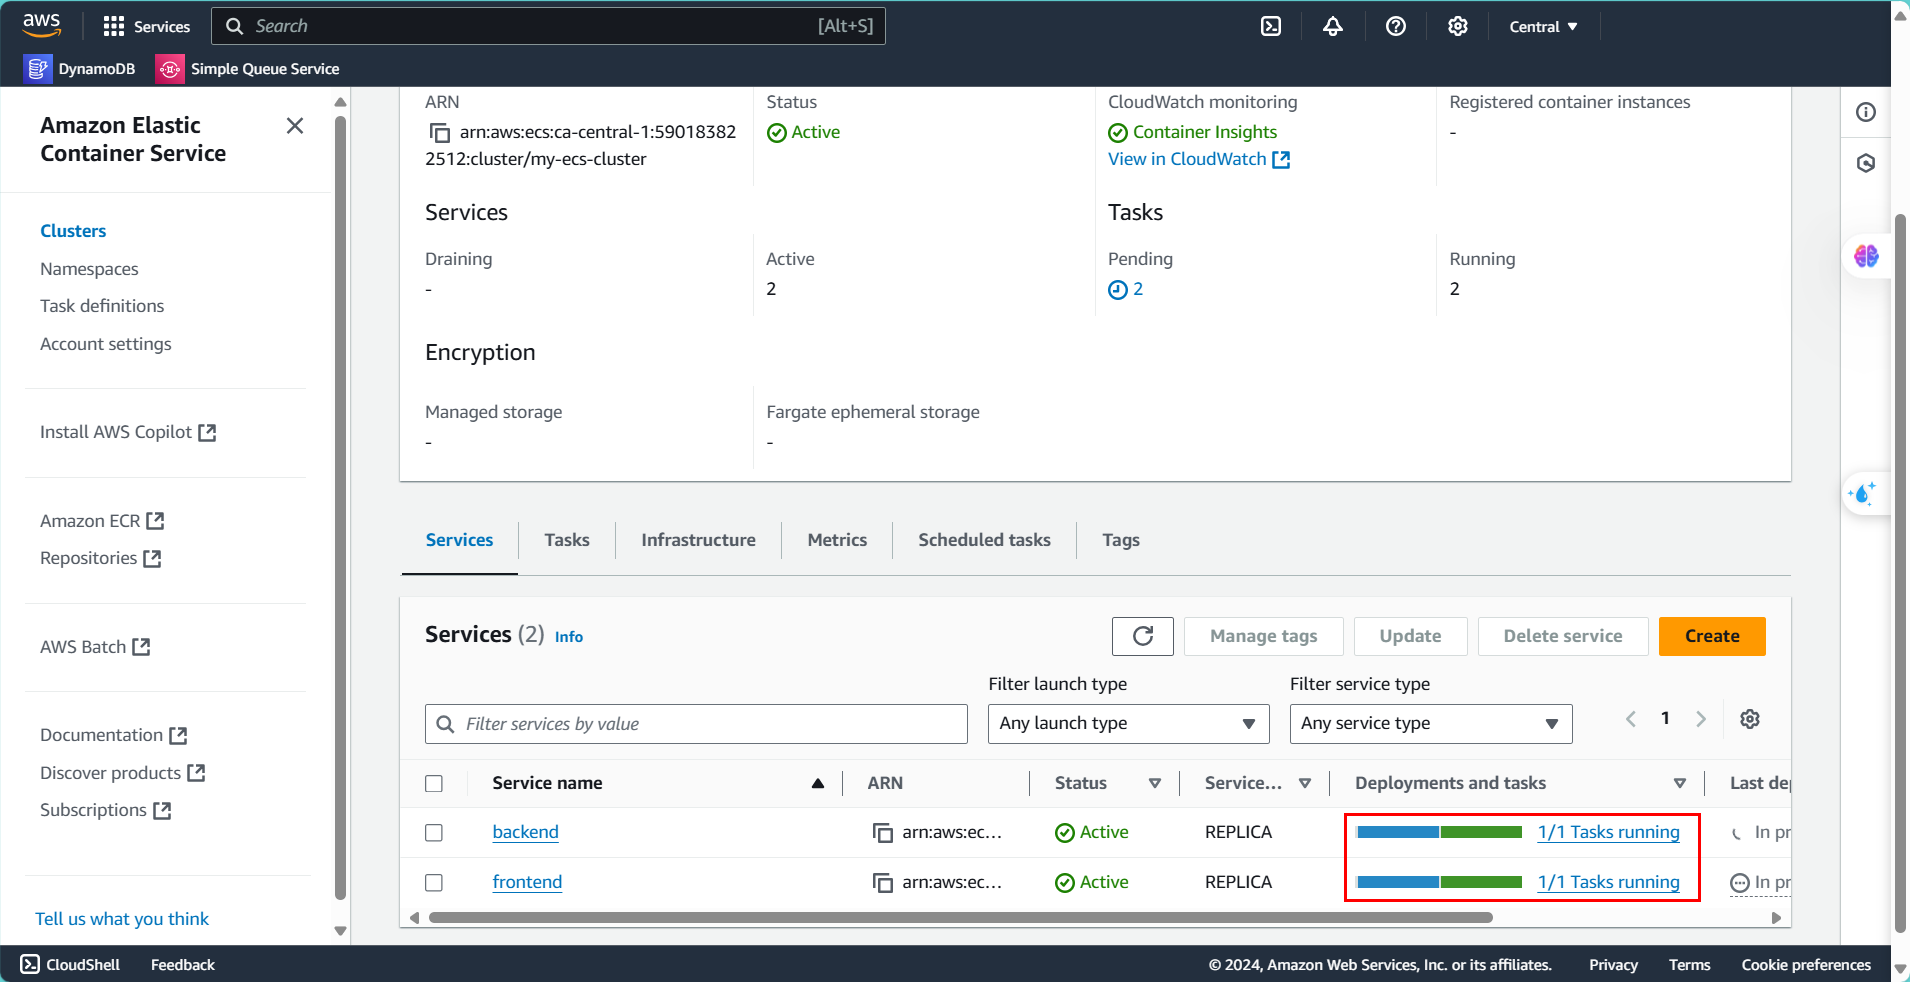Image resolution: width=1910 pixels, height=982 pixels.
Task: Click the Create service button
Action: click(1712, 636)
